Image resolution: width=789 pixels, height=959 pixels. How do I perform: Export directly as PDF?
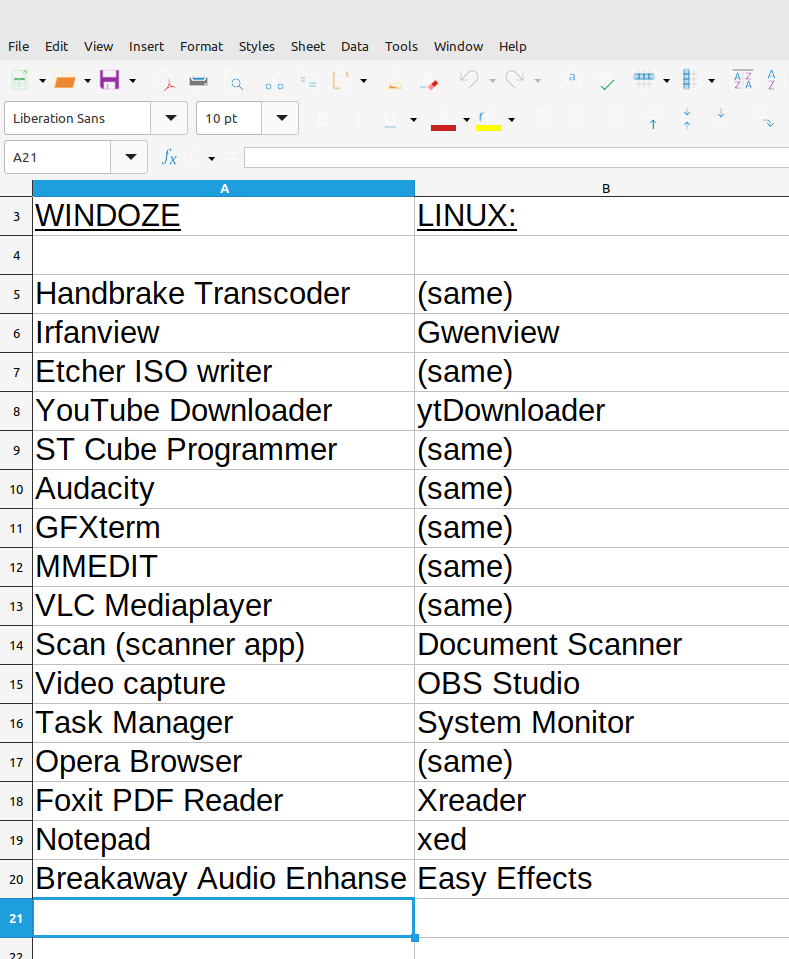[x=165, y=80]
